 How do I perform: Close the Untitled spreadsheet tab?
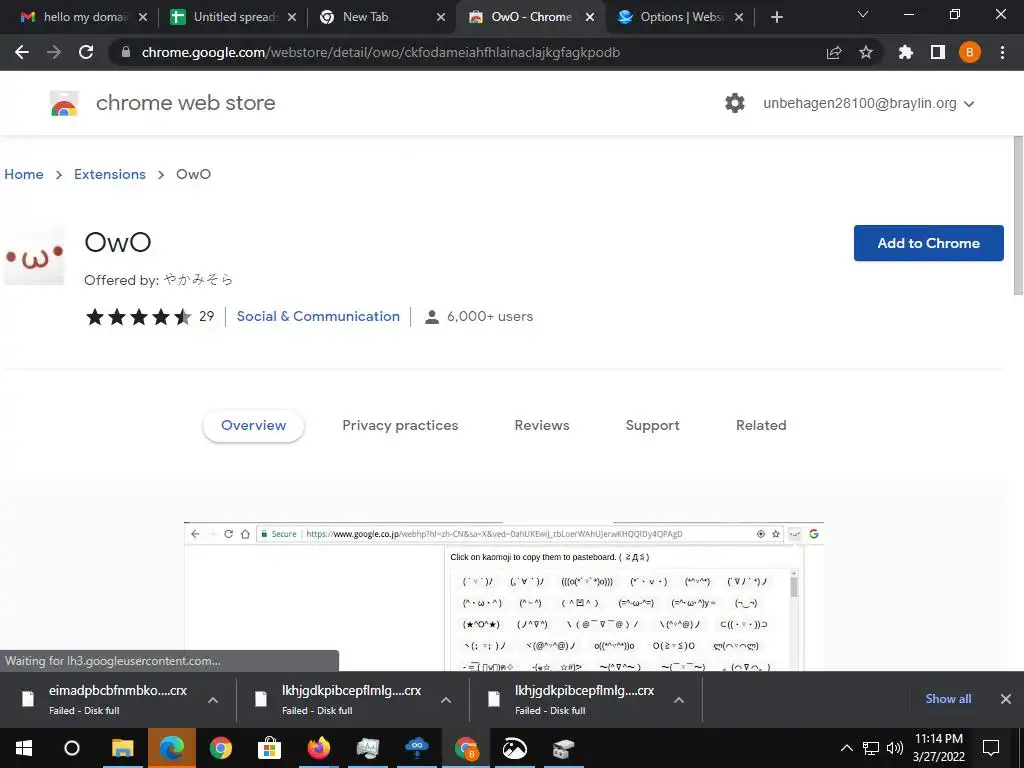(292, 17)
